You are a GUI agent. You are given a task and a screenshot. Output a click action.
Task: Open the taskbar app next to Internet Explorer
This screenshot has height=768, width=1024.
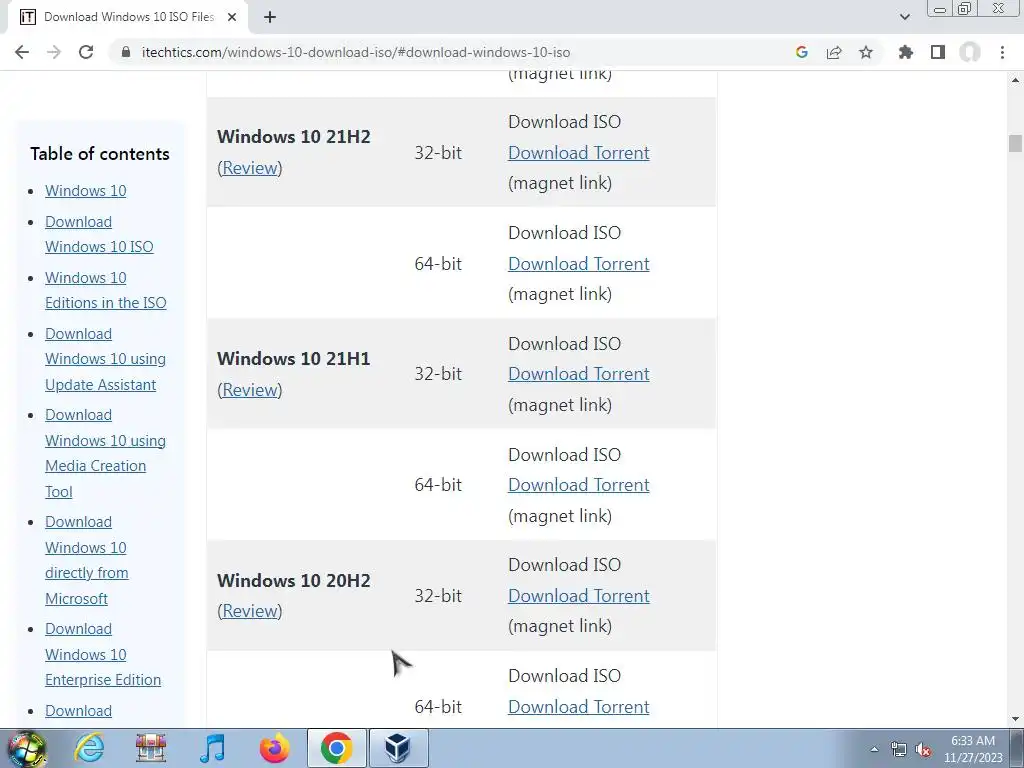coord(151,748)
